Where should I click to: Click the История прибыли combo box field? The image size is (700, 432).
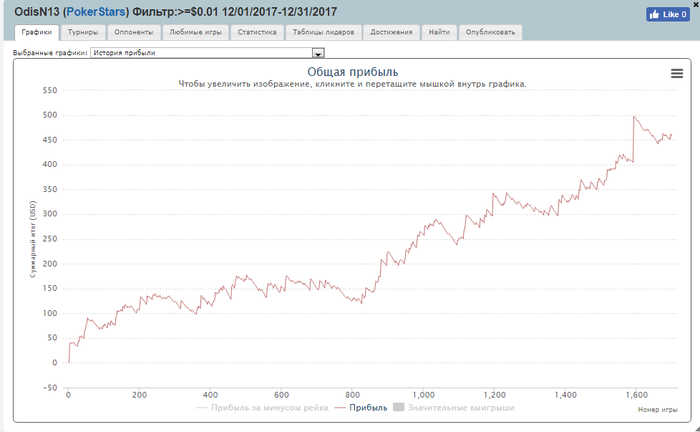(207, 53)
